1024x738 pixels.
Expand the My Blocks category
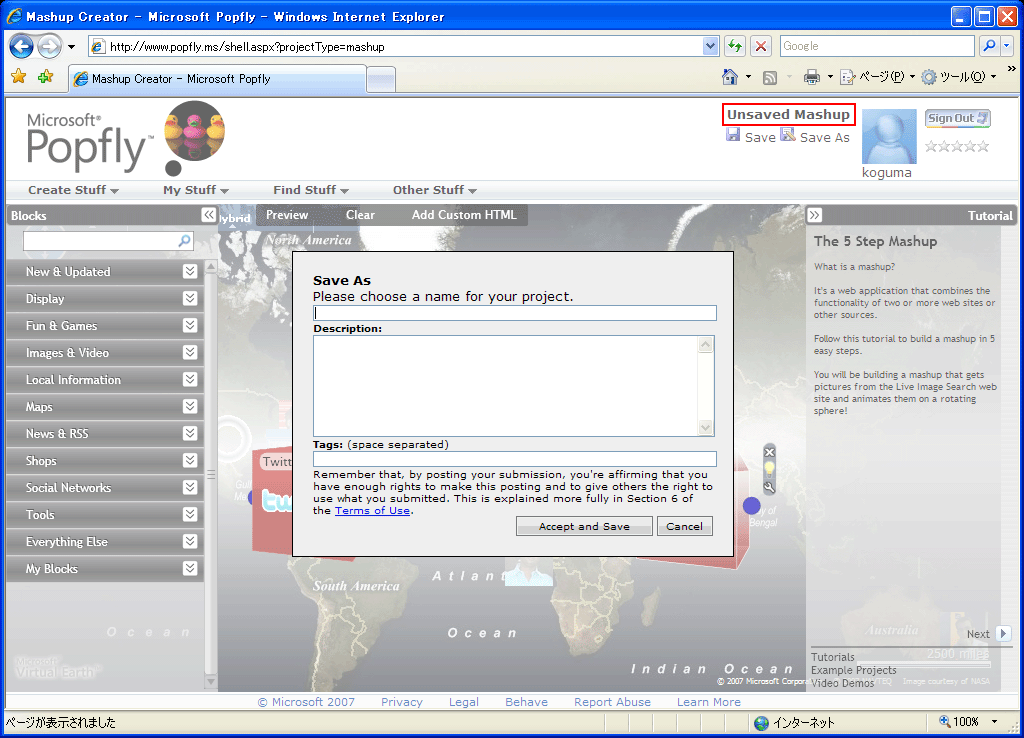click(190, 568)
